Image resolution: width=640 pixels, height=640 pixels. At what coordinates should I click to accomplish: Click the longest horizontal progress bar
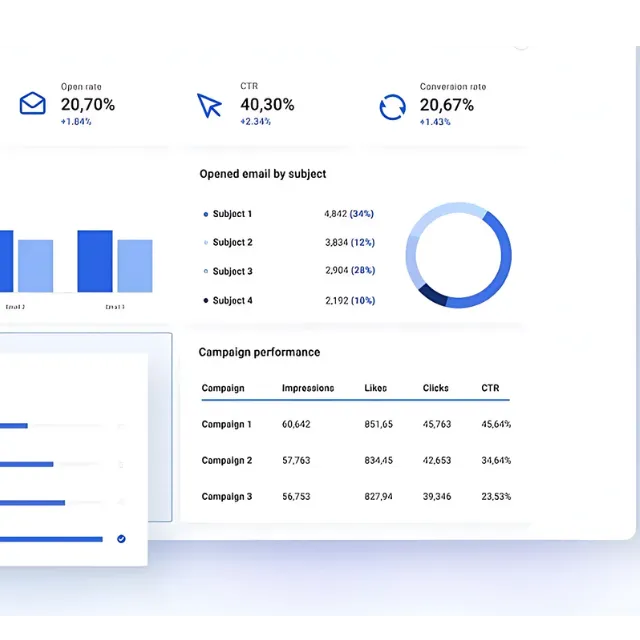[x=51, y=539]
